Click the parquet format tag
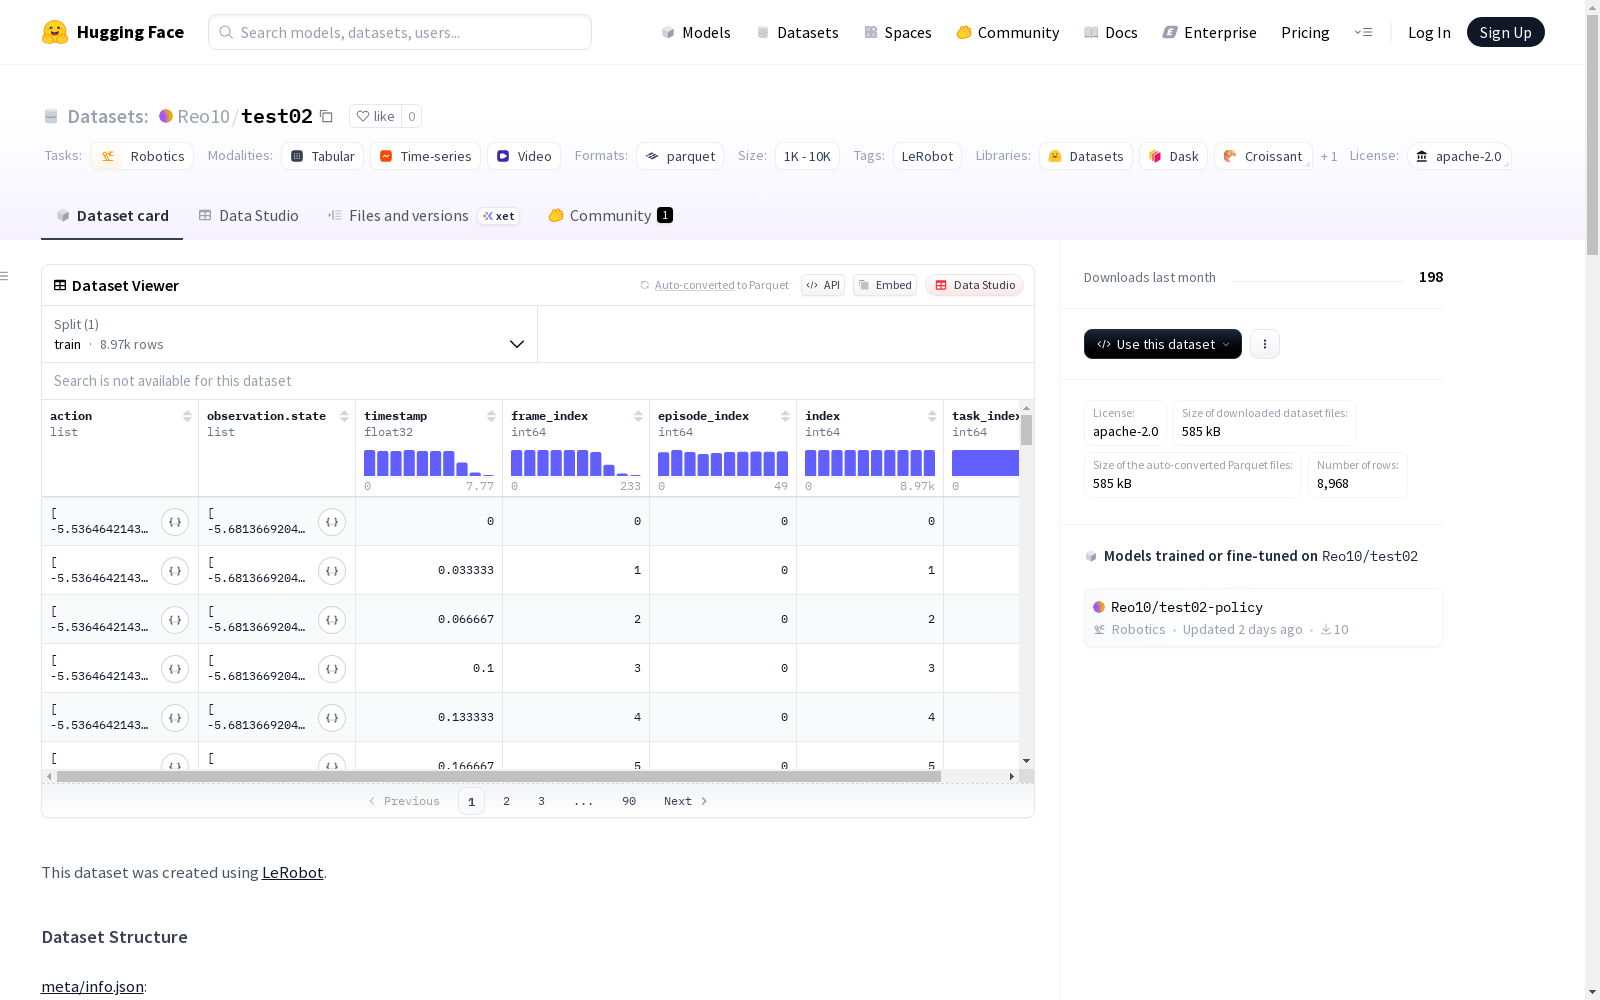 click(x=680, y=156)
